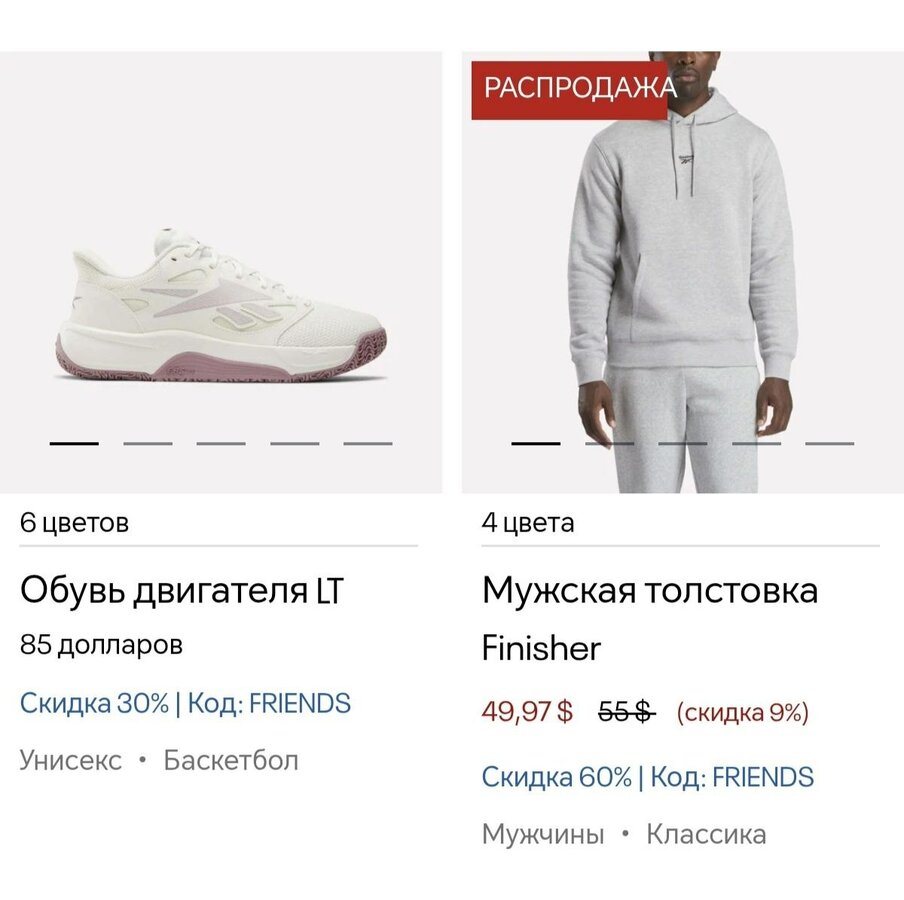Select the third carousel indicator on hoodie image
Viewport: 904px width, 900px height.
pyautogui.click(x=683, y=443)
